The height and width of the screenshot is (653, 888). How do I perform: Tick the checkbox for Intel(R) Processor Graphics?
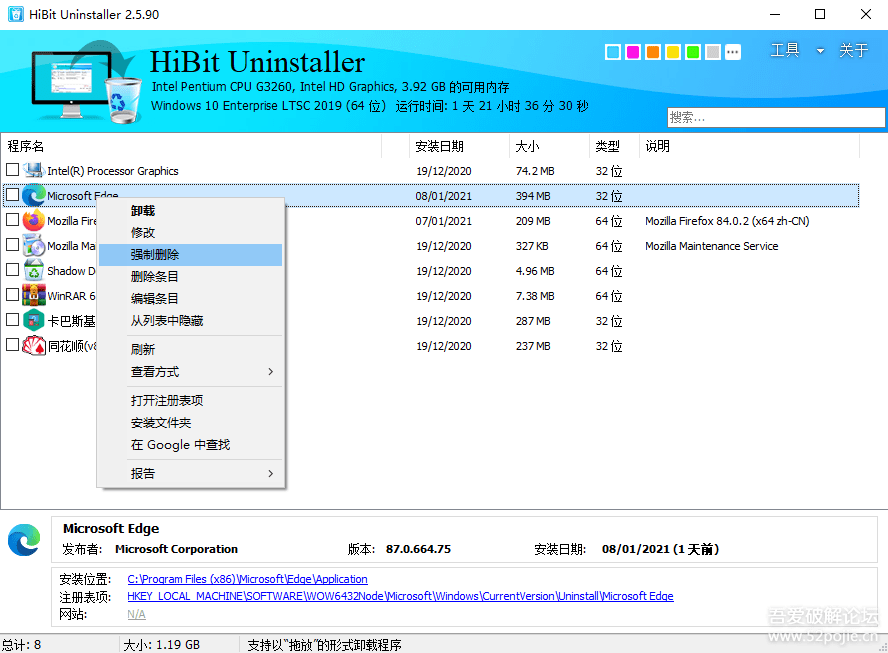(12, 170)
